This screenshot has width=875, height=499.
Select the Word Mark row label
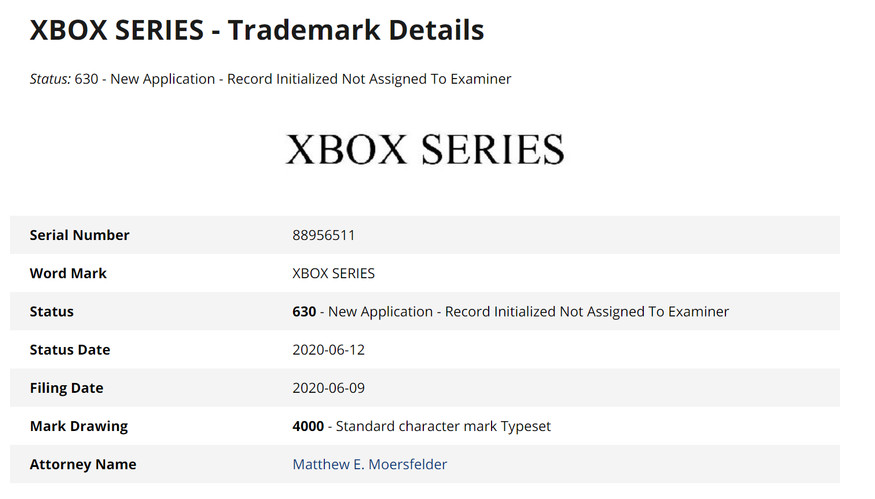pyautogui.click(x=68, y=273)
